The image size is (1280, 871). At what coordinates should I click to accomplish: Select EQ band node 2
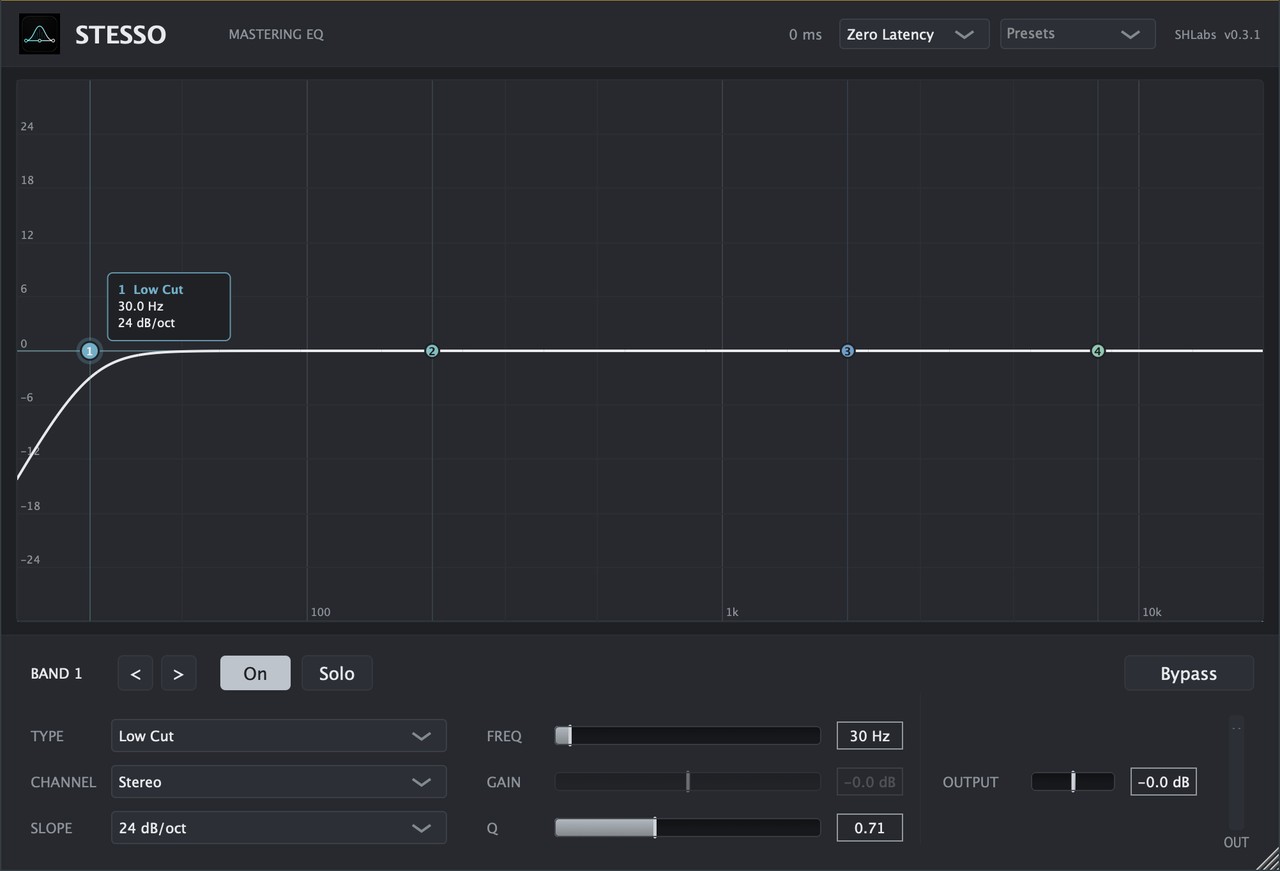[432, 351]
